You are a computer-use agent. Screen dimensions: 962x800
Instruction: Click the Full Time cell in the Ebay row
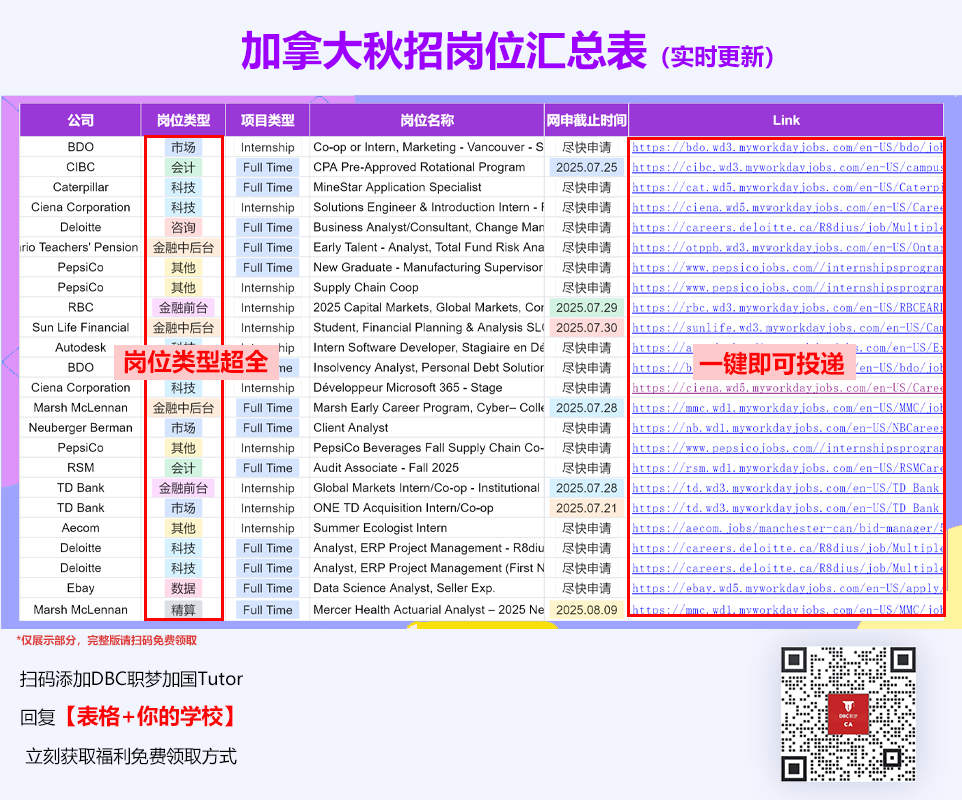(x=267, y=588)
